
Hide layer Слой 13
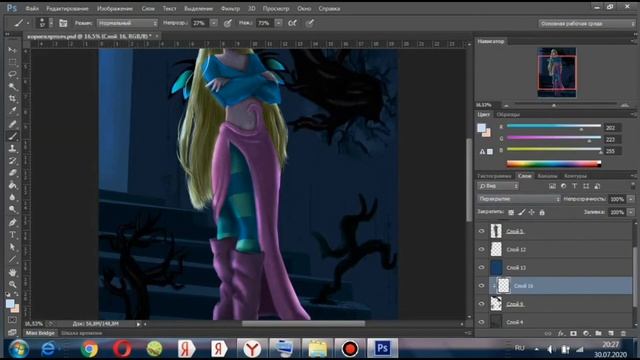481,268
